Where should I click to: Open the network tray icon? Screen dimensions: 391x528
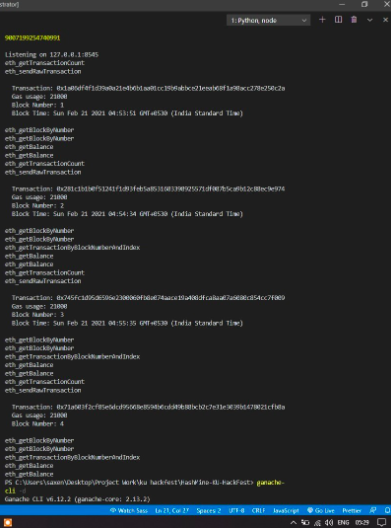(317, 523)
